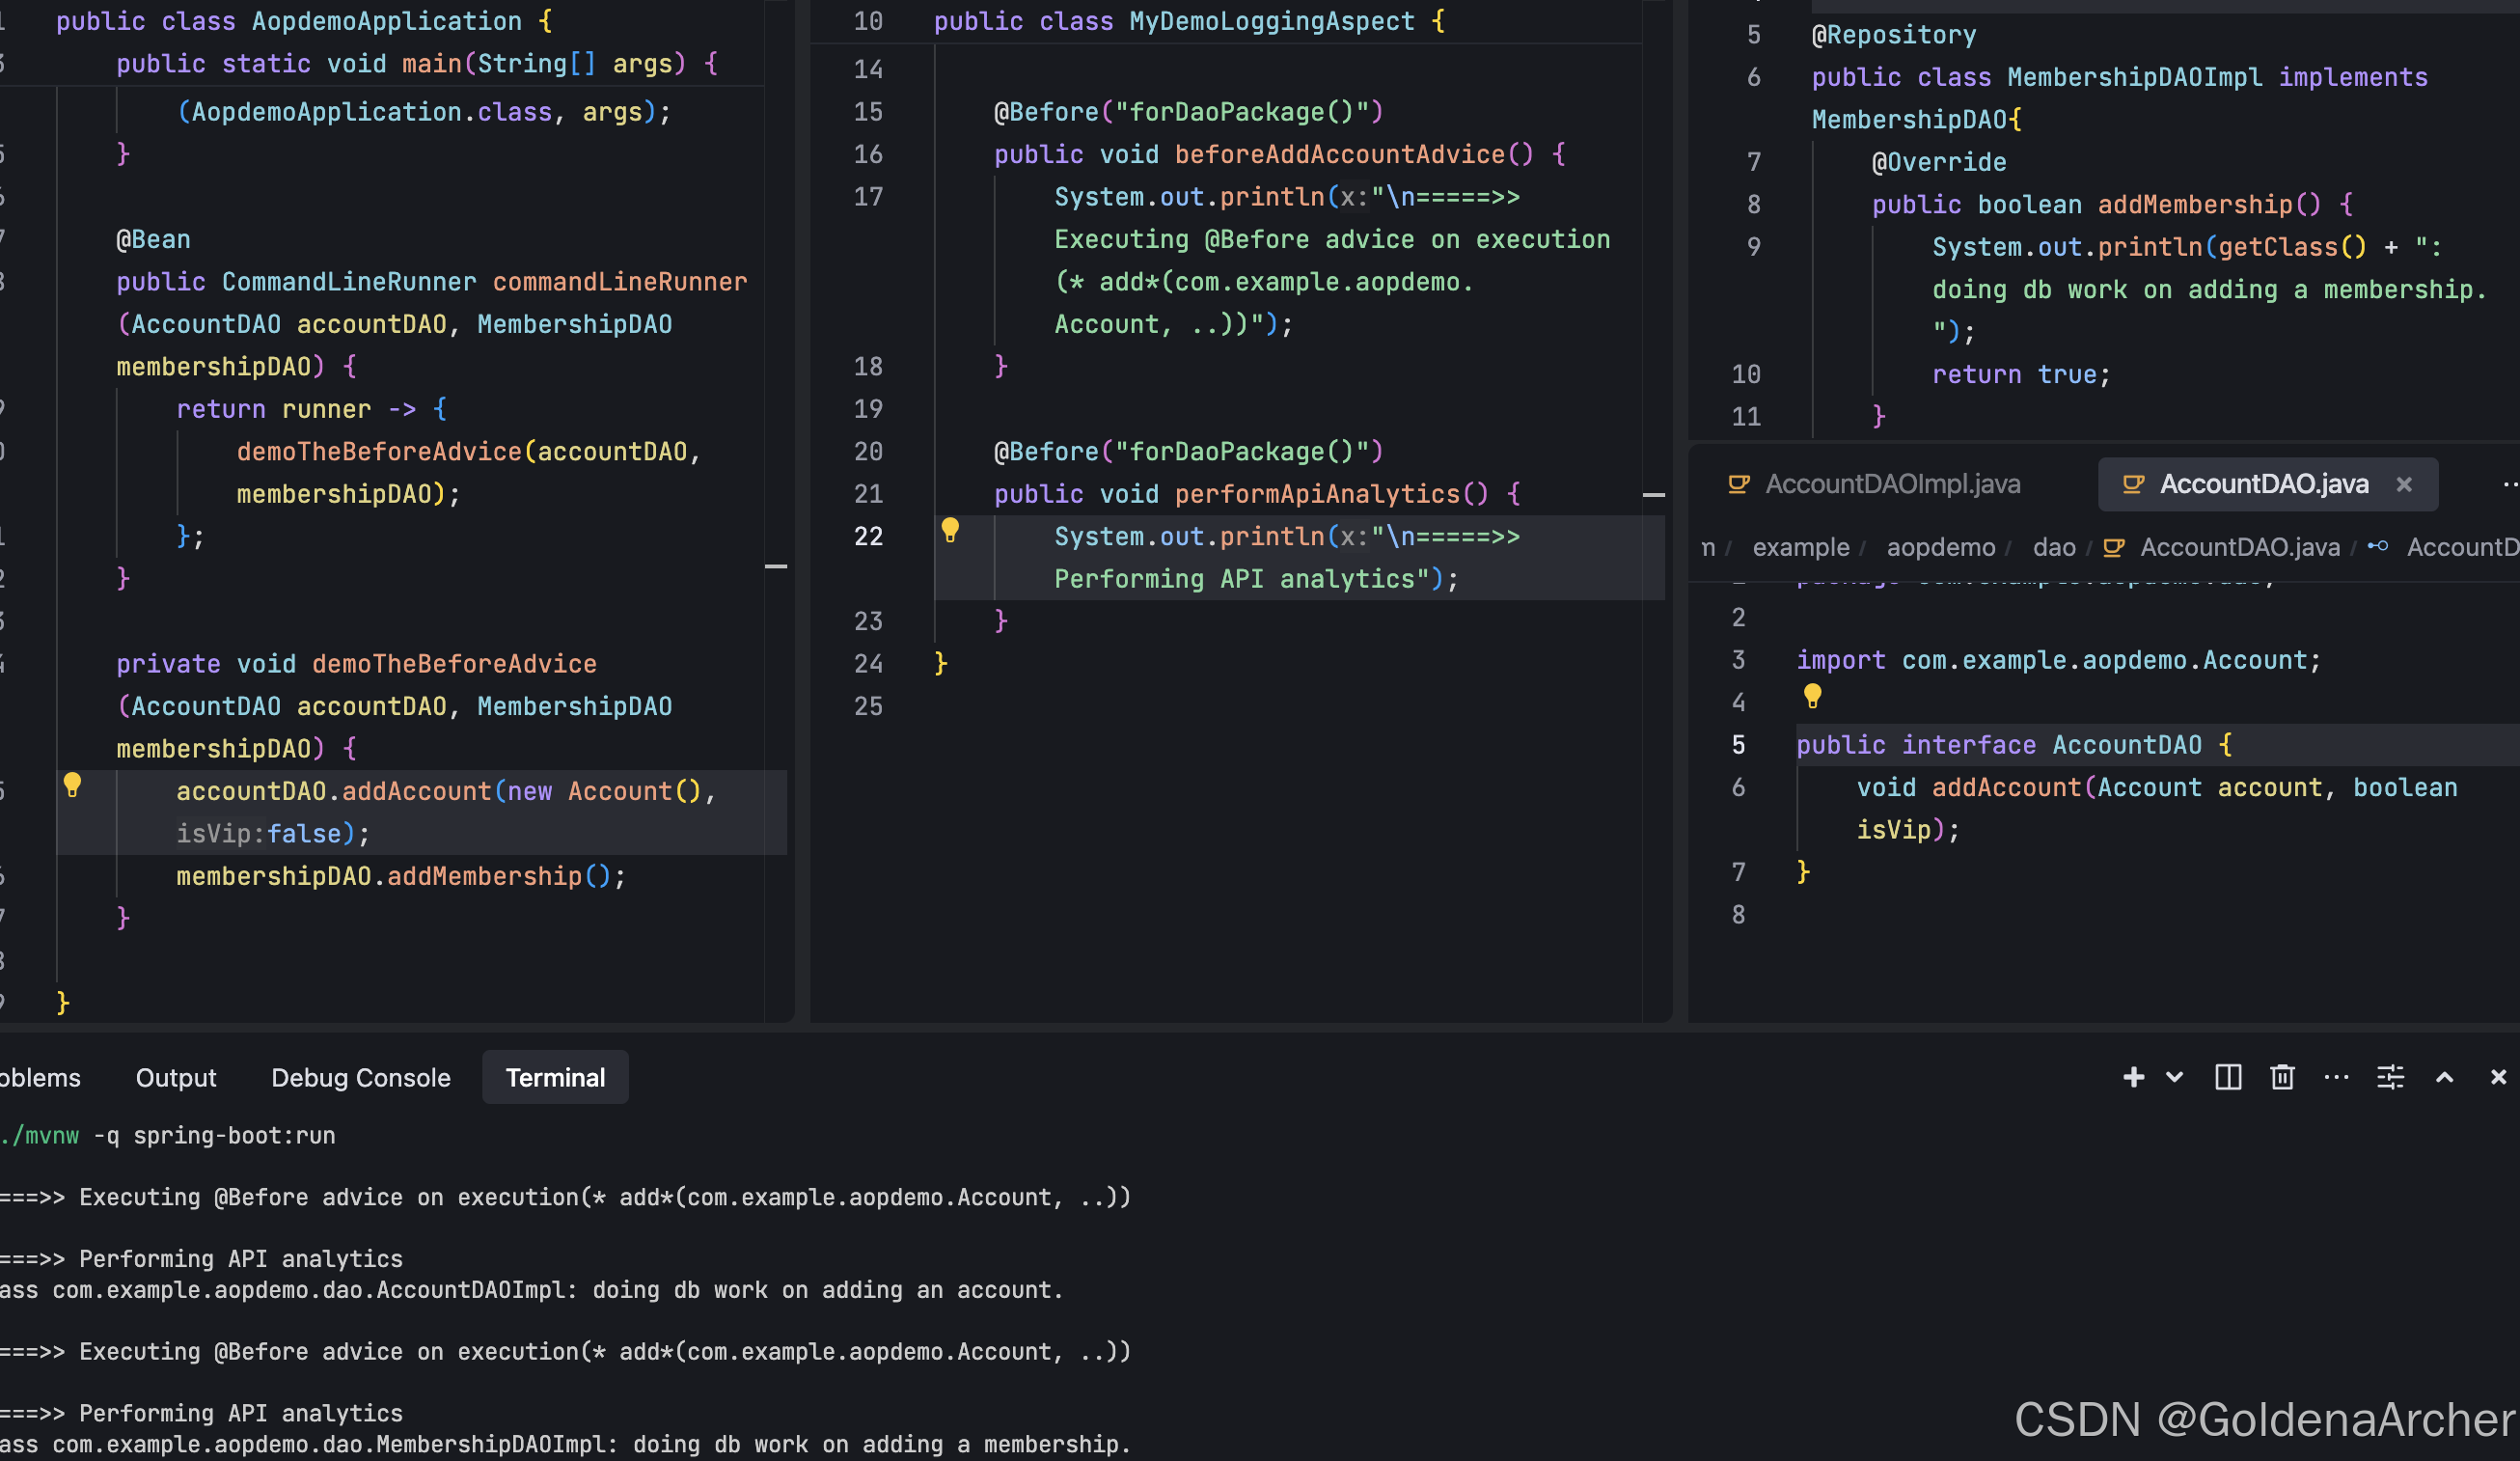This screenshot has width=2520, height=1461.
Task: Click the 'dao' breadcrumb segment
Action: 2054,547
